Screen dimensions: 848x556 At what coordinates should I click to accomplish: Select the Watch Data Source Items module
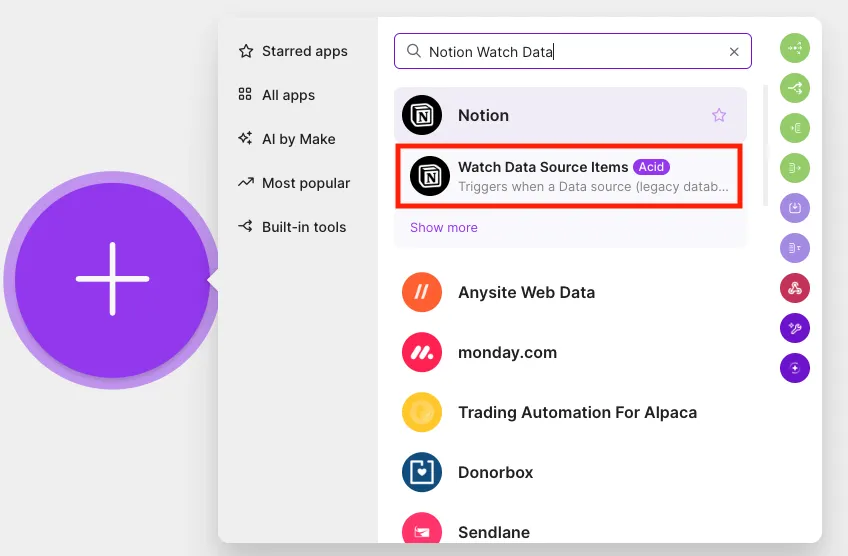[569, 176]
